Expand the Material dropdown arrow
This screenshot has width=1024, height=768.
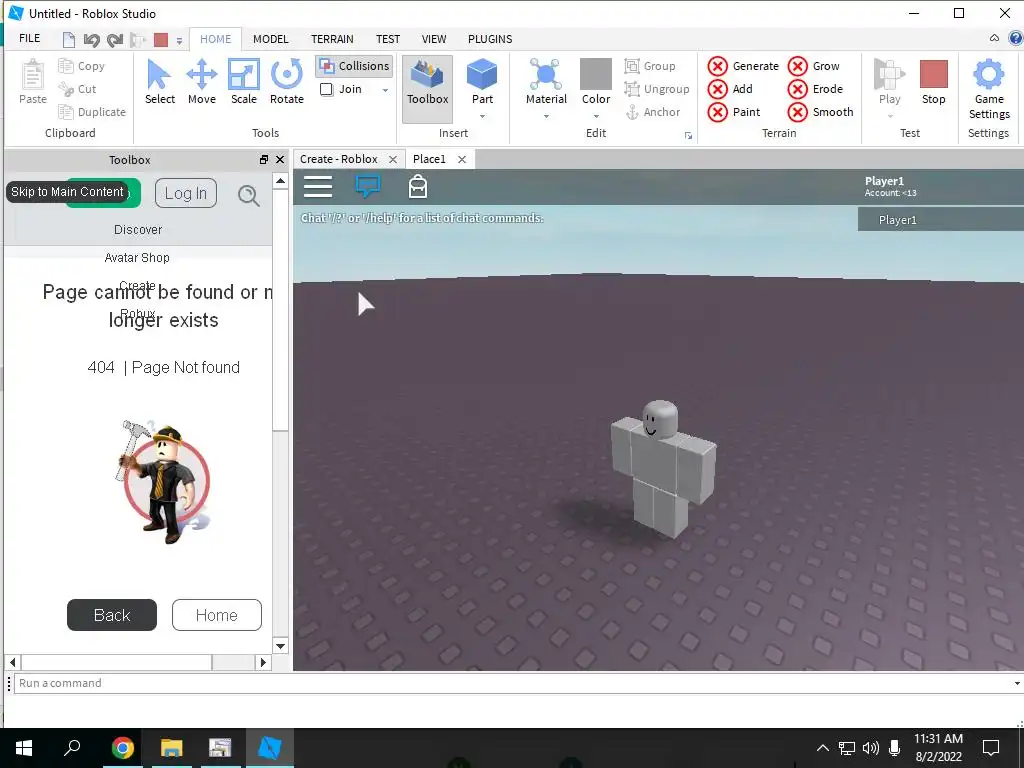(x=546, y=116)
